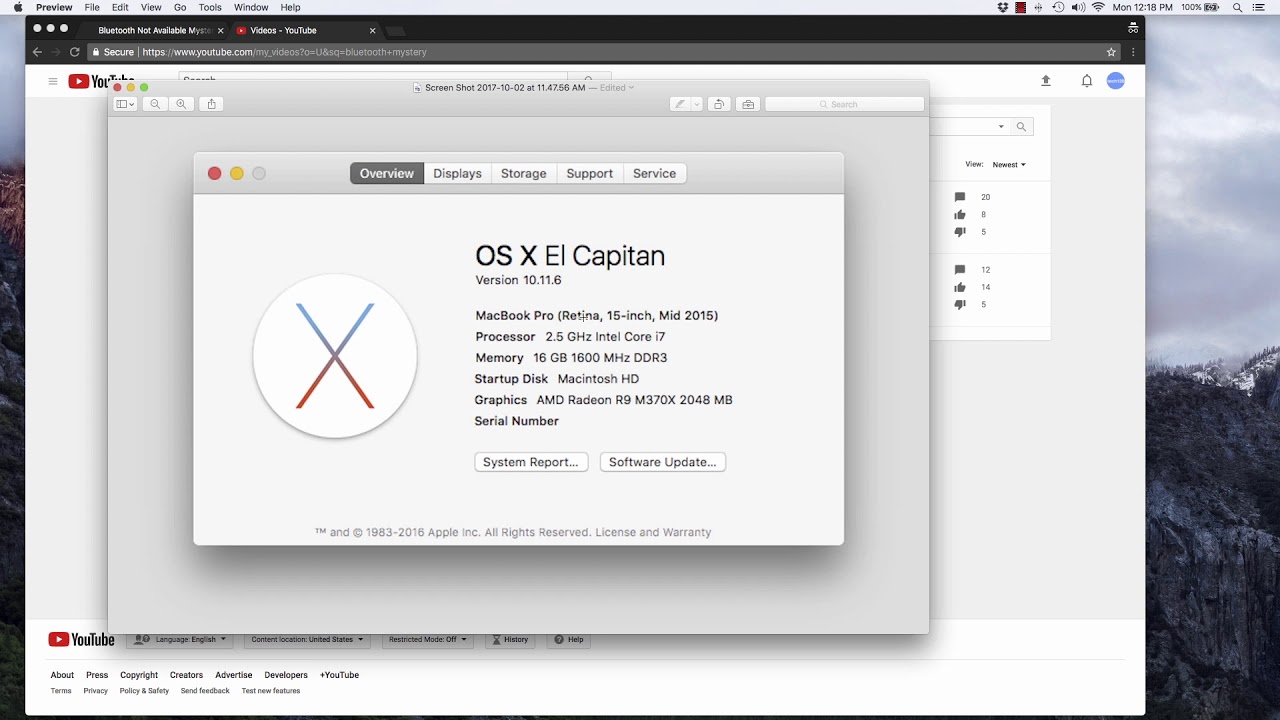Select the highlight pen tool in Preview
Viewport: 1280px width, 720px height.
point(680,104)
